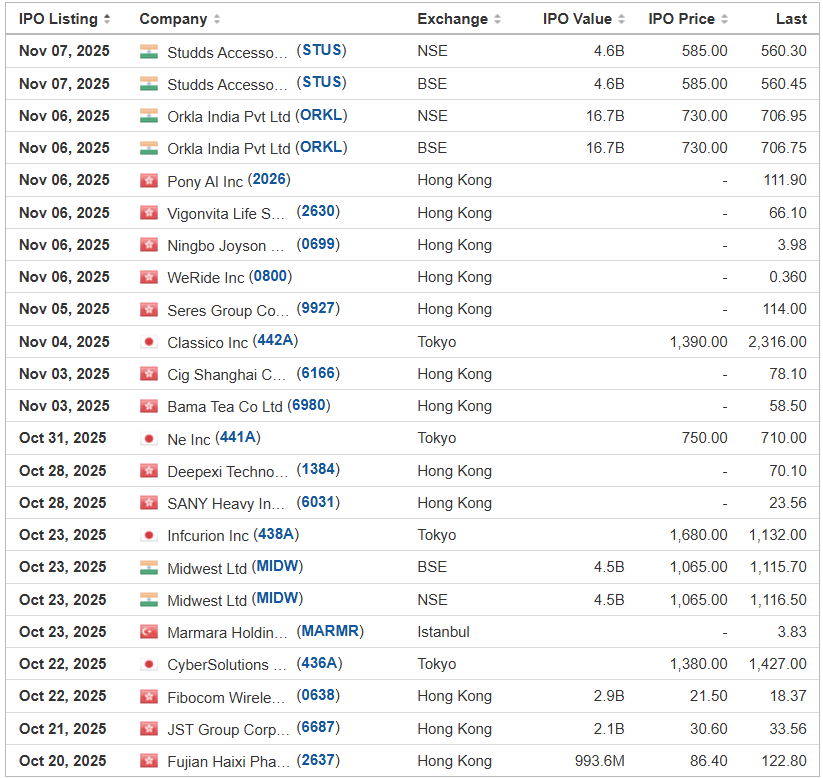Click Hong Kong flag beside Fujian Haixi
823x778 pixels.
149,761
